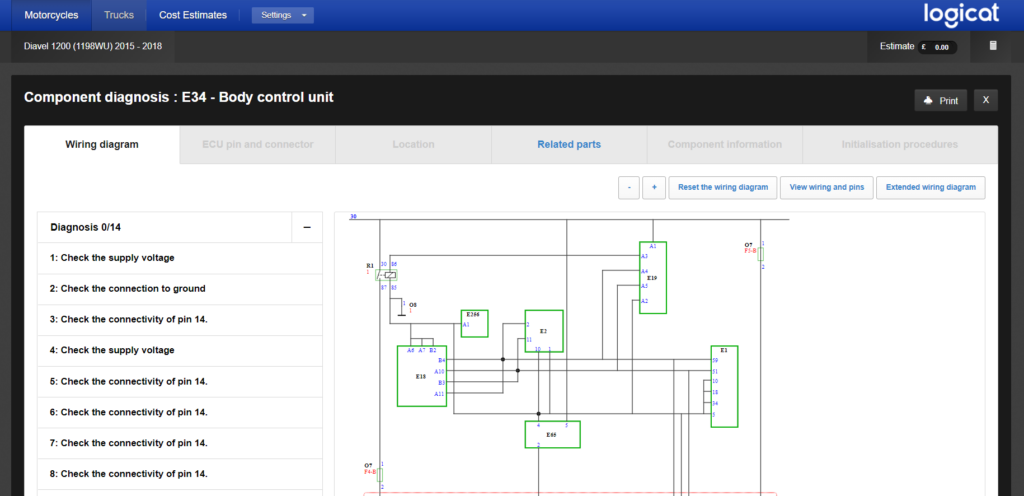Open the Extended wiring diagram

point(931,187)
